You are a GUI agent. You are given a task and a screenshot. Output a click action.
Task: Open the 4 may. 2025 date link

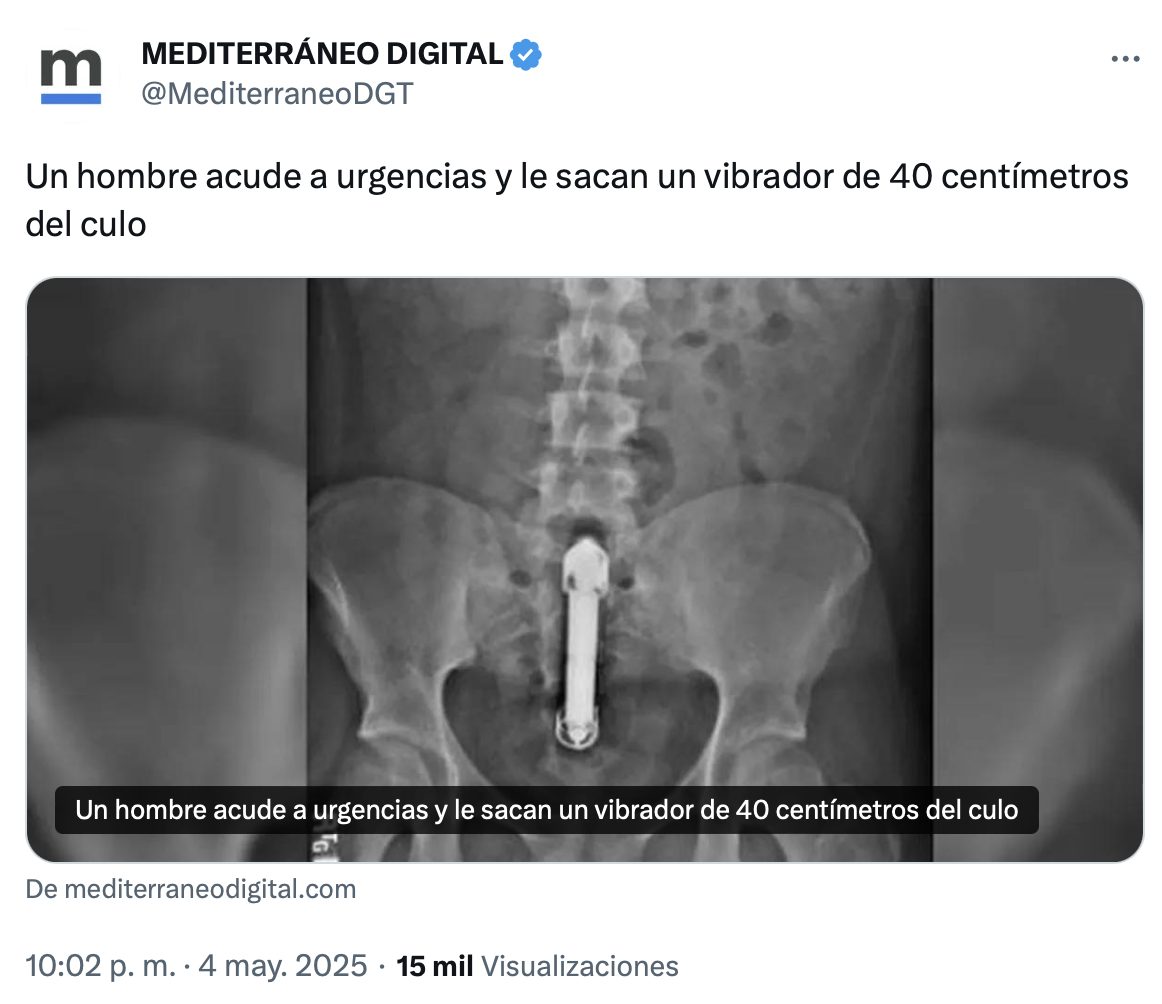point(282,965)
